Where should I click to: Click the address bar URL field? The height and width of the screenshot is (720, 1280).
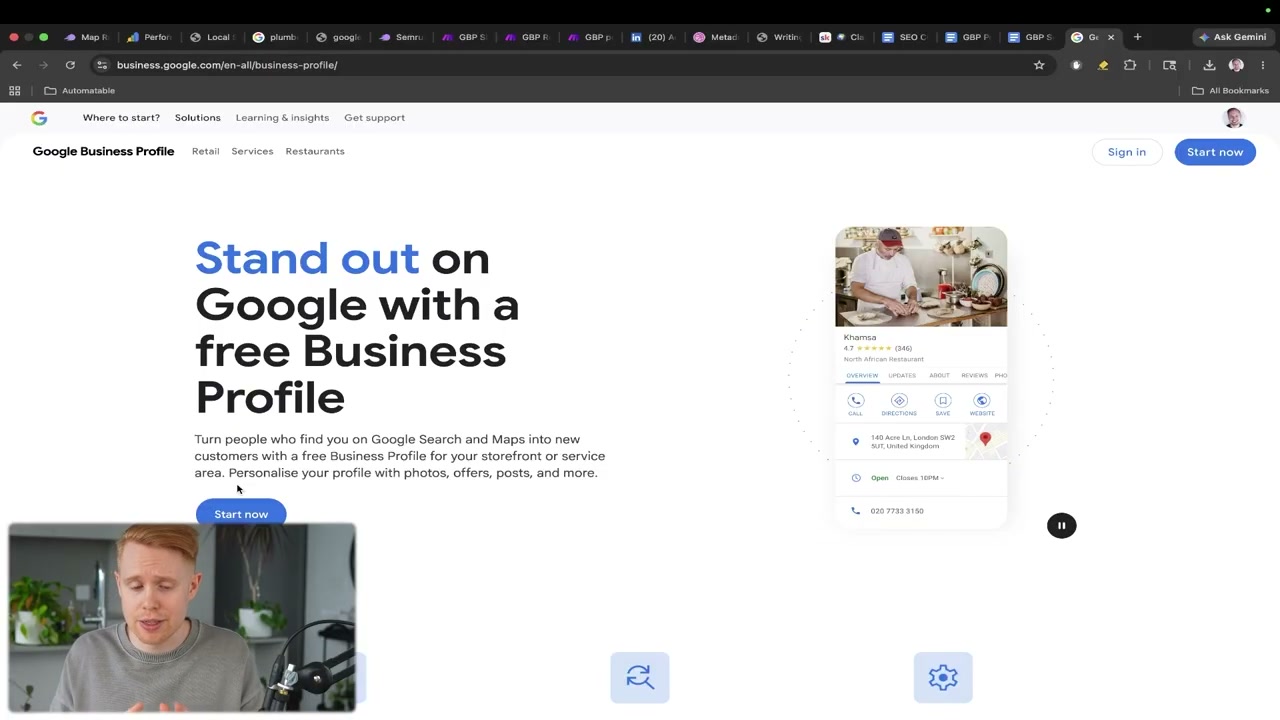point(570,65)
